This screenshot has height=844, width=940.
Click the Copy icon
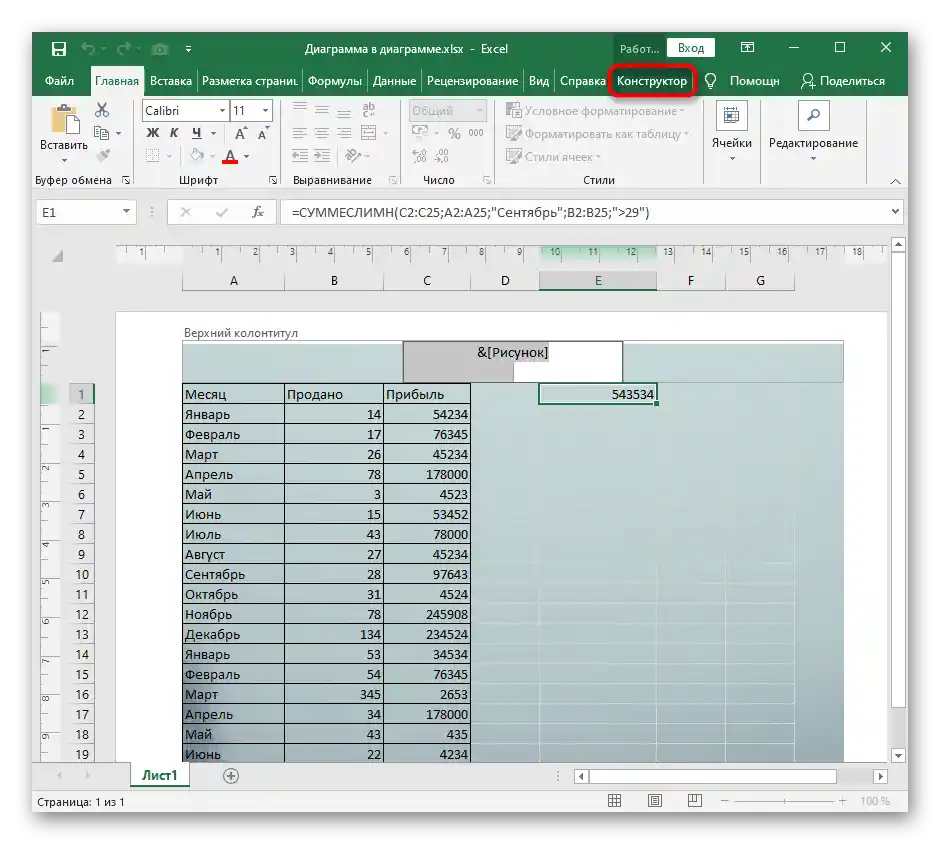[x=101, y=133]
